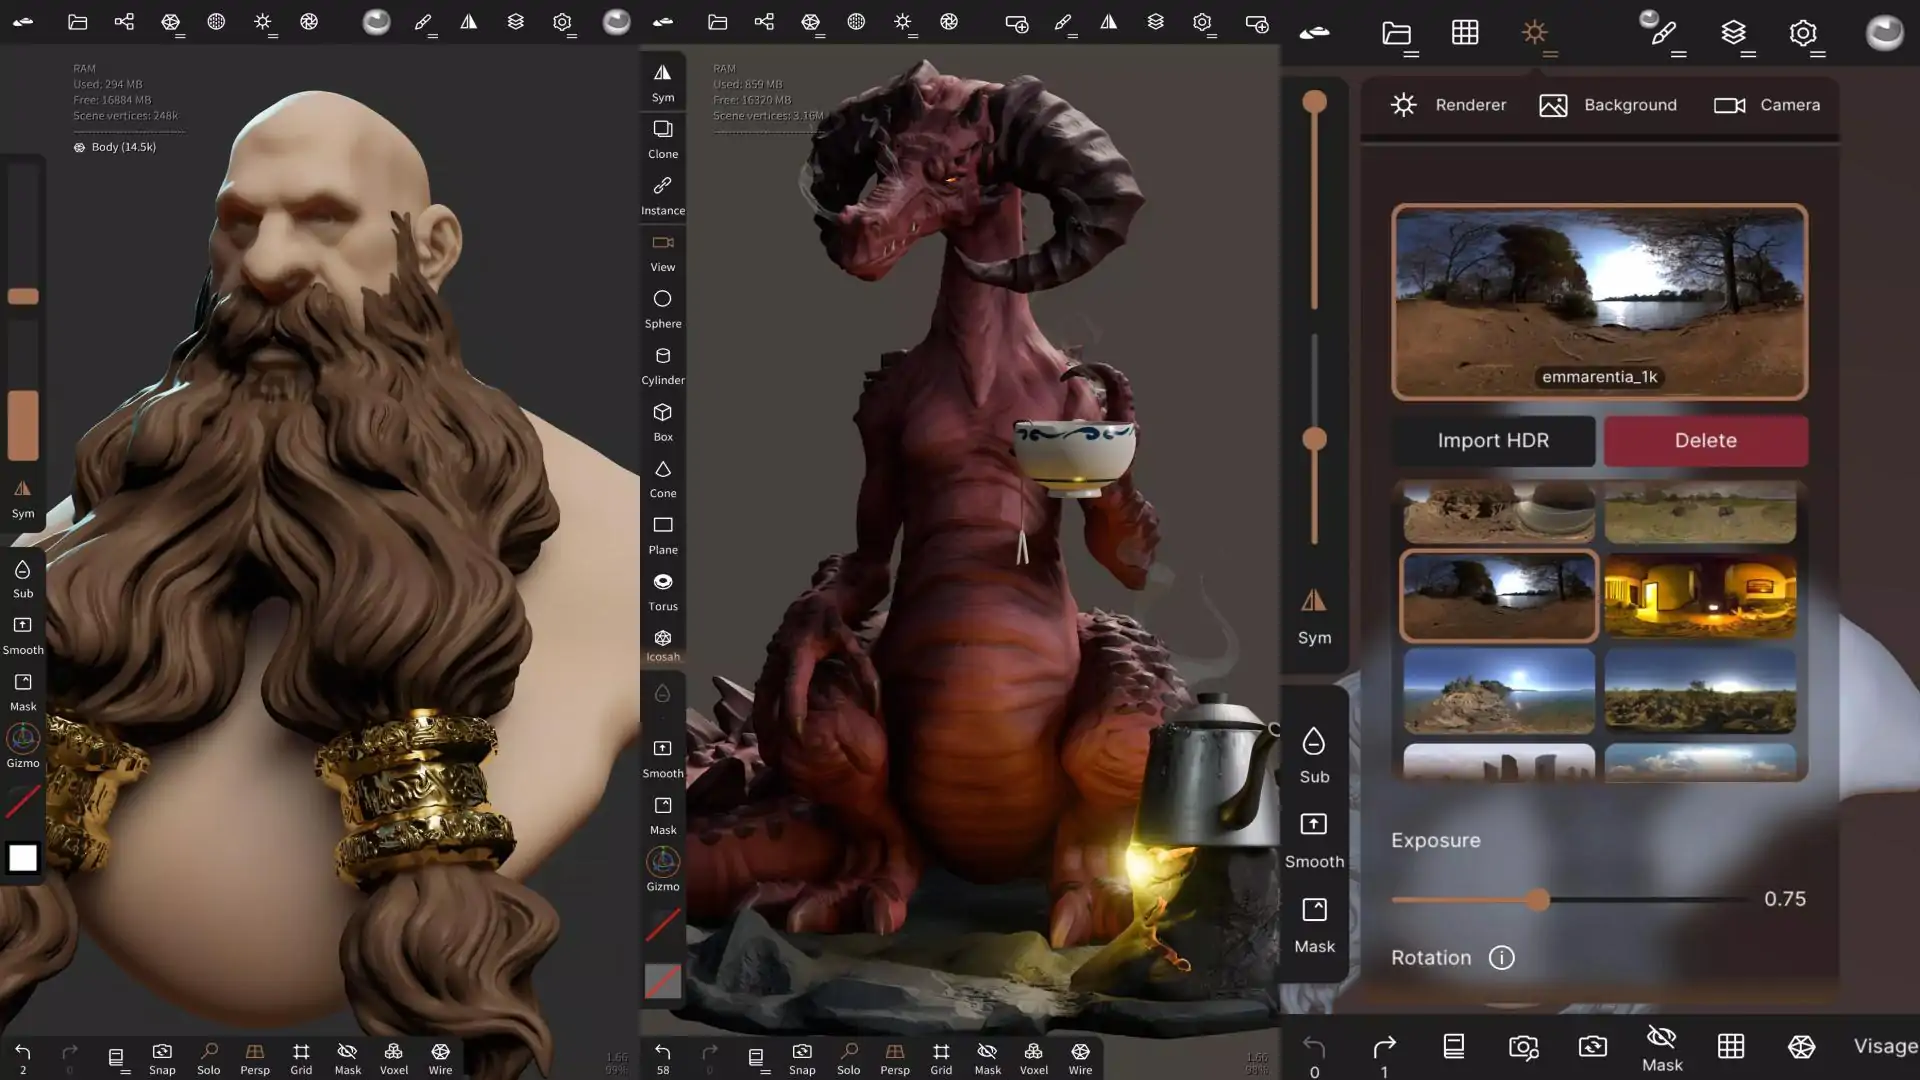Click the Import HDR button
The height and width of the screenshot is (1080, 1920).
(1493, 441)
